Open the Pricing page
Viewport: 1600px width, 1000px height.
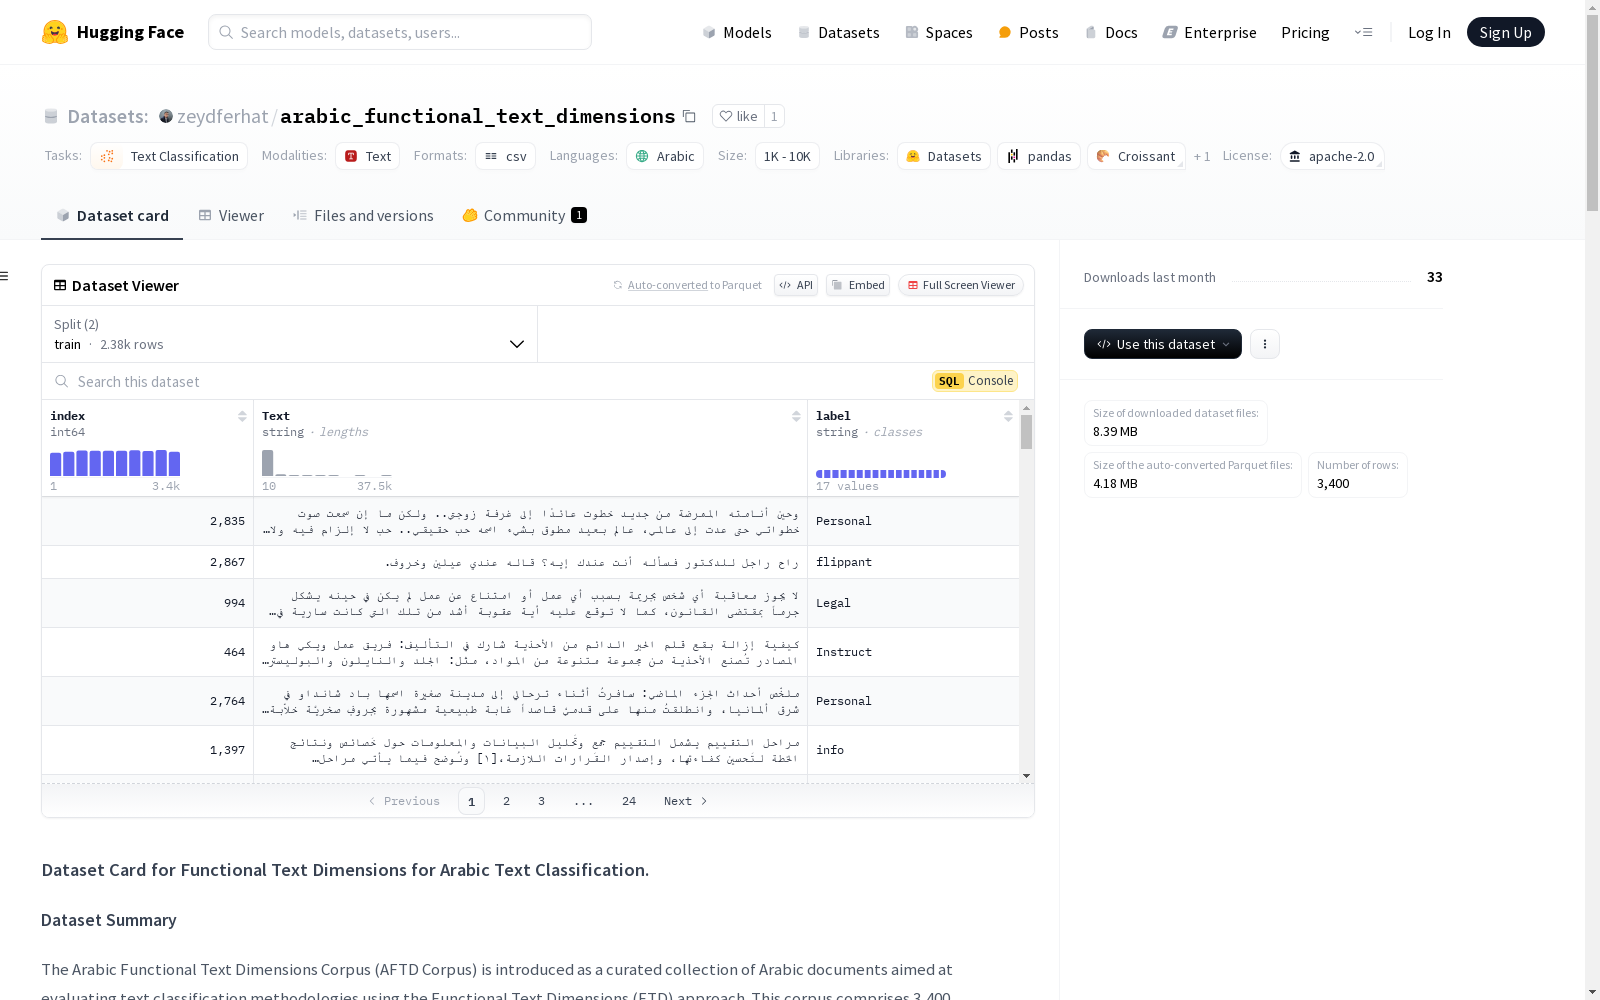(1305, 32)
